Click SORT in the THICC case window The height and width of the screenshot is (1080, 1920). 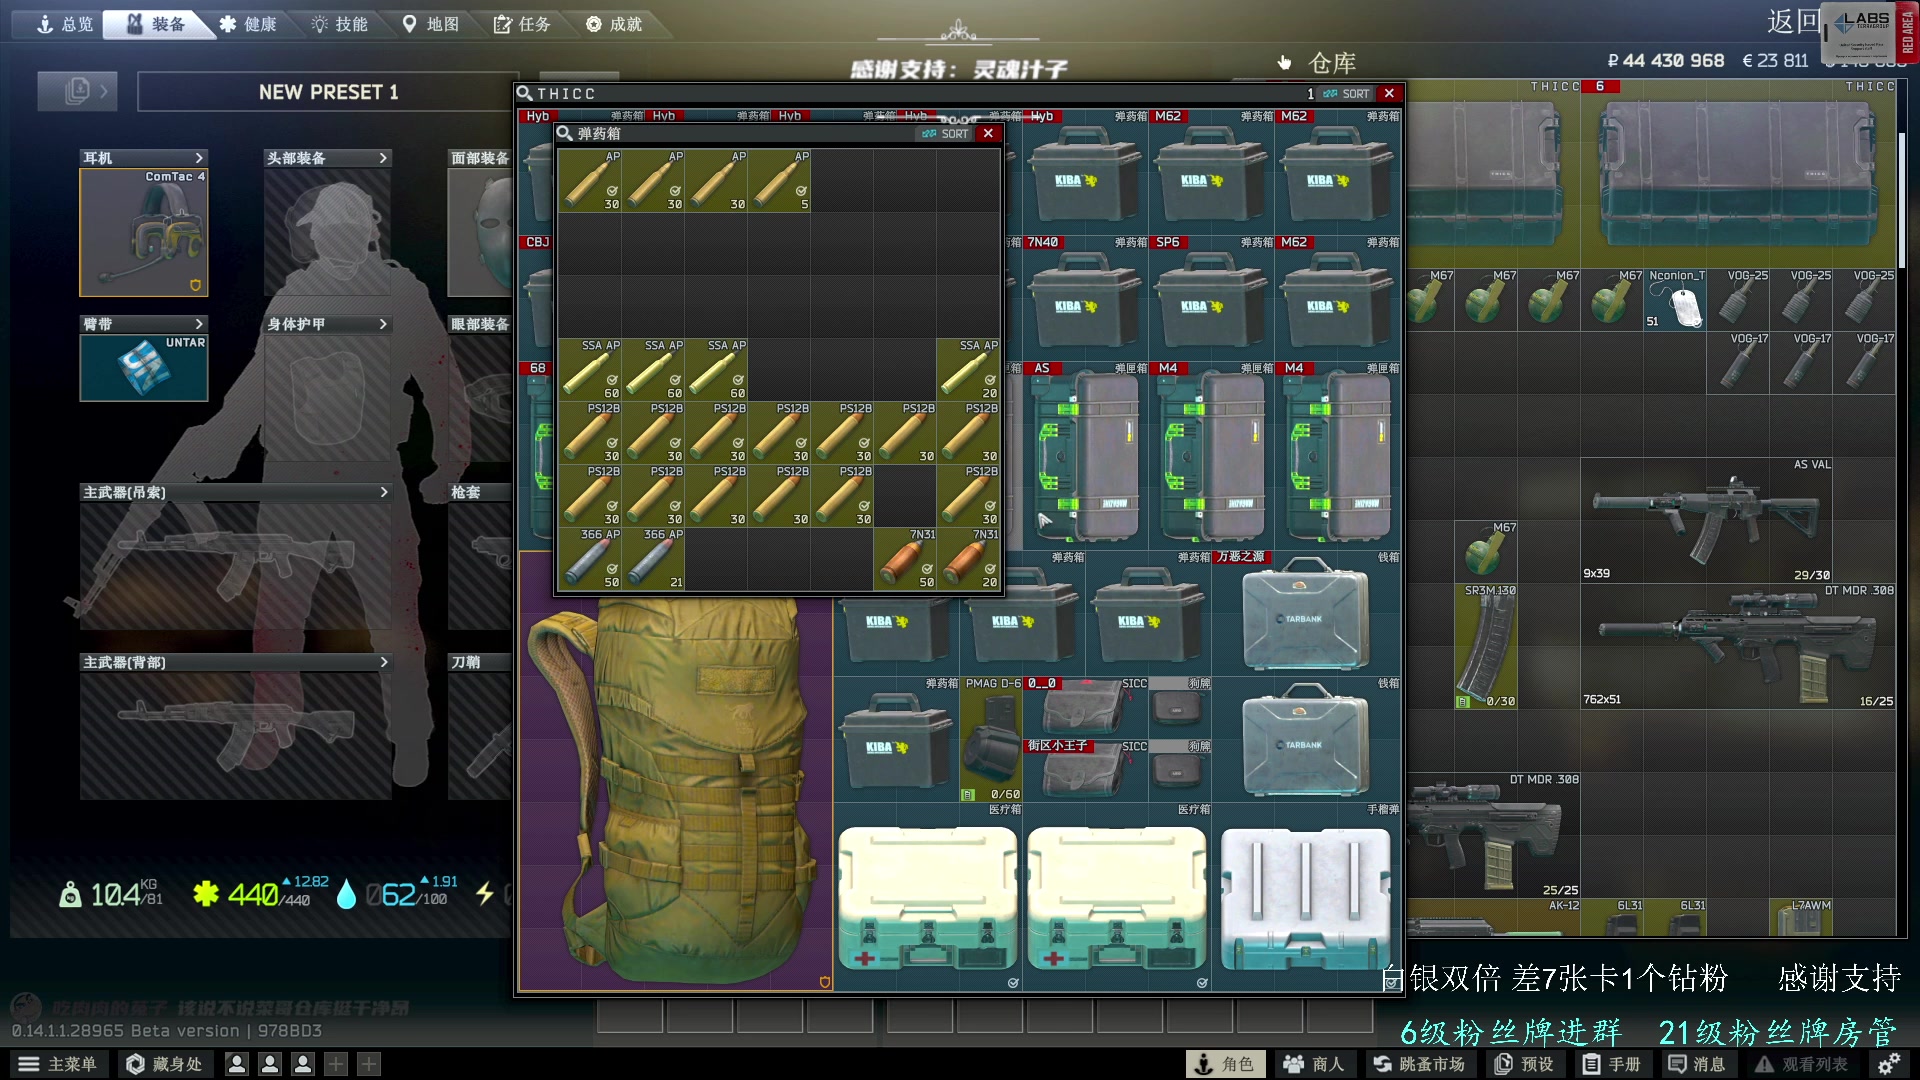click(1346, 93)
